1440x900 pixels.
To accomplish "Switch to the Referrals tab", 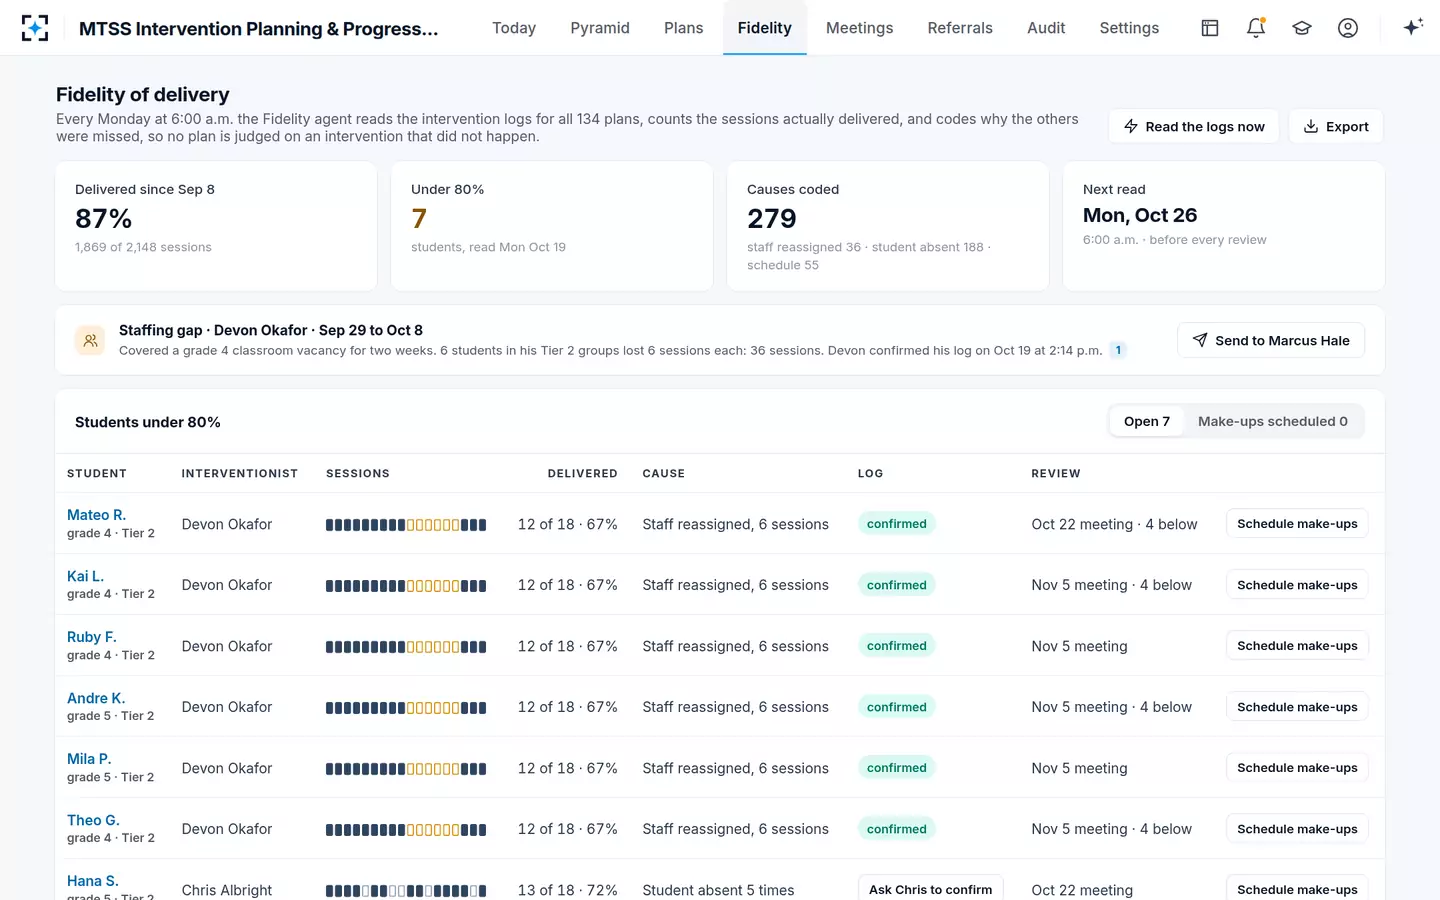I will click(960, 28).
